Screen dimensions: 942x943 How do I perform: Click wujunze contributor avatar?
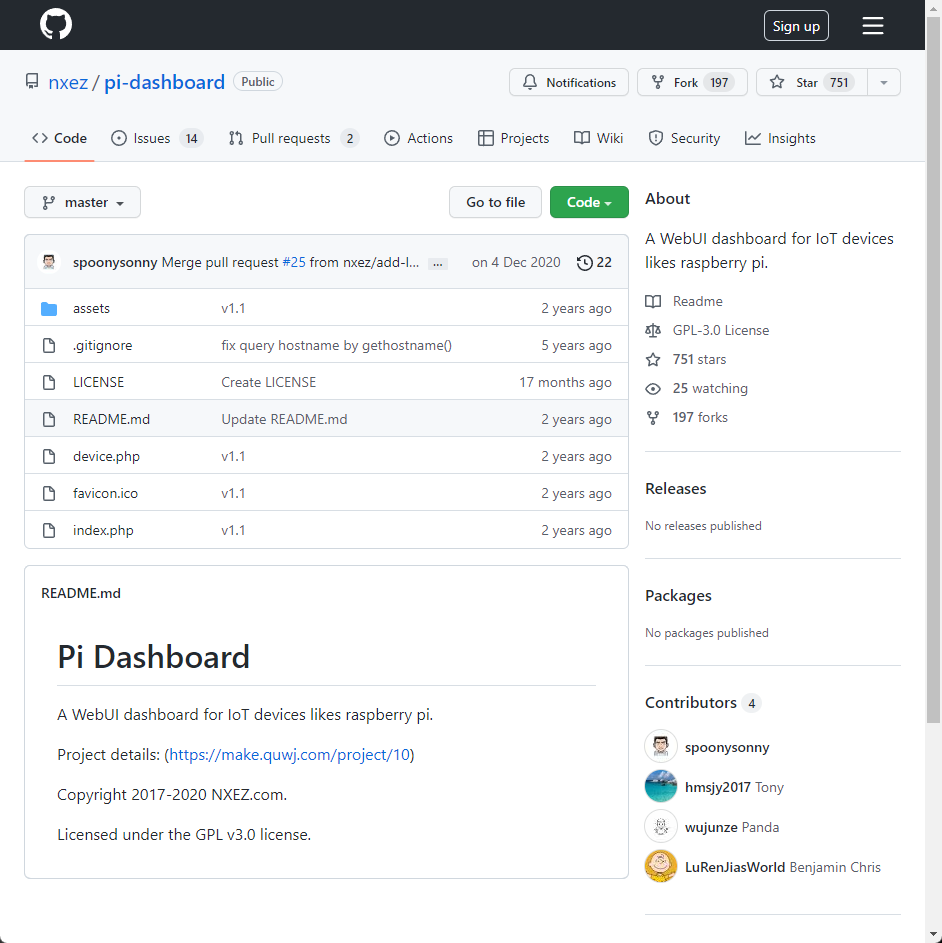660,827
